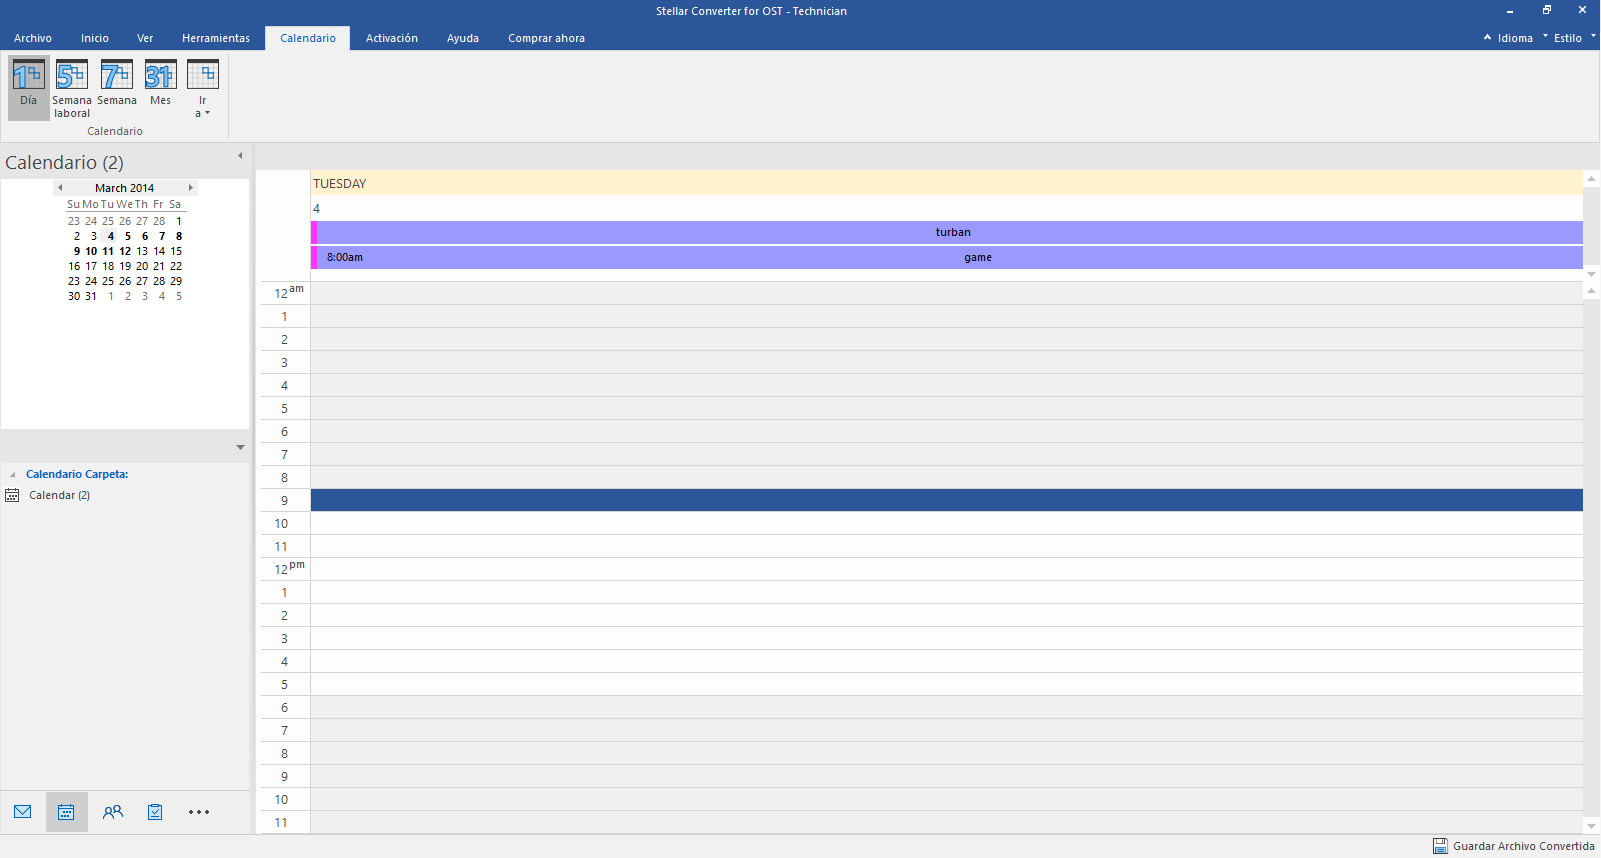Viewport: 1601px width, 858px height.
Task: Click Guardar Archivo Convertida text
Action: [1524, 846]
